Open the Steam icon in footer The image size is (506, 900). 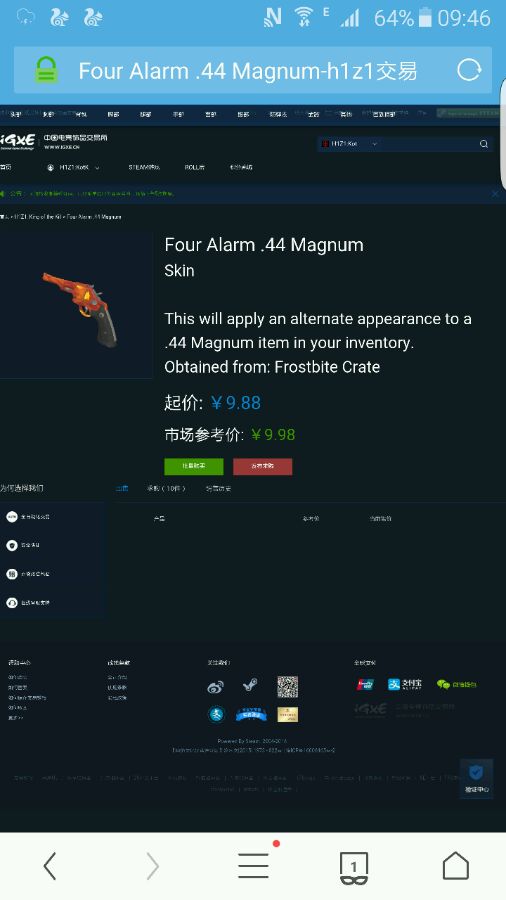tap(250, 685)
